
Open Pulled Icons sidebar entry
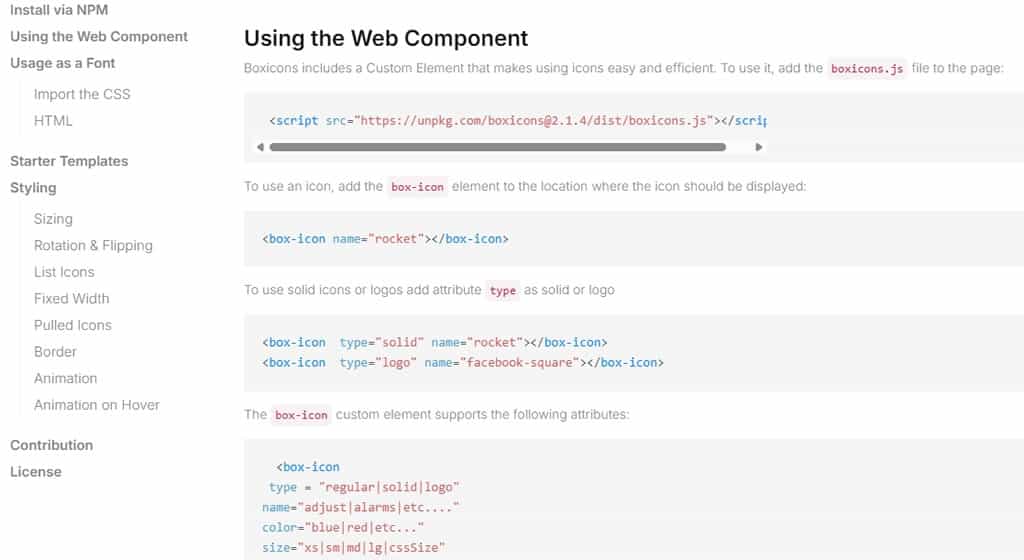(72, 325)
